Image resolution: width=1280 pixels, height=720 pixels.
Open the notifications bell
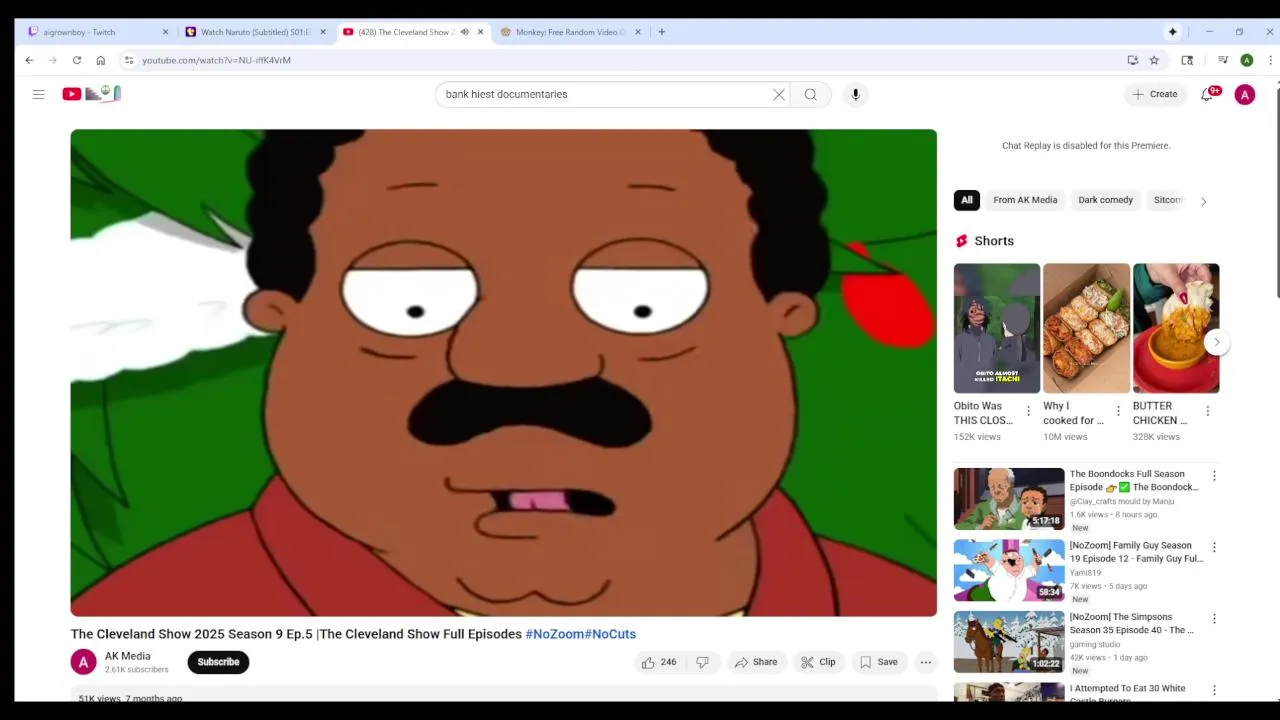pyautogui.click(x=1207, y=94)
